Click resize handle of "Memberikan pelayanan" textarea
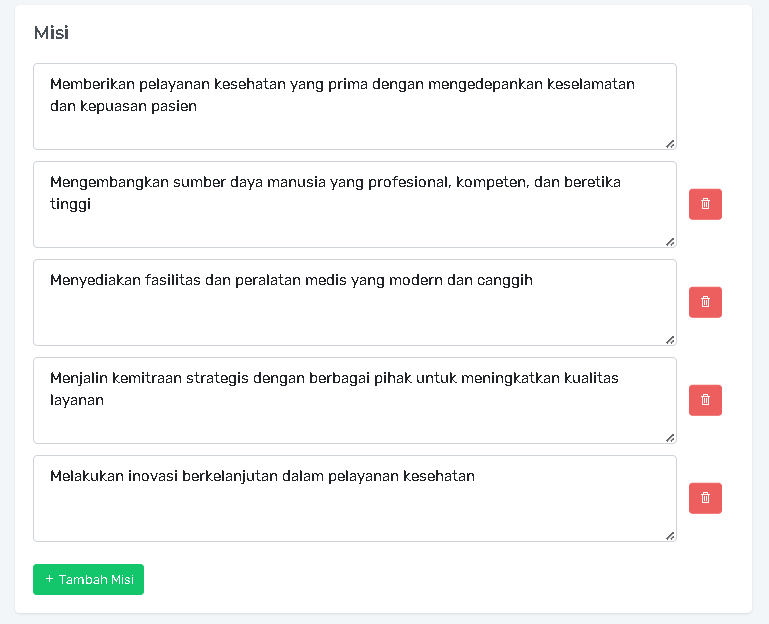Screen dimensions: 769x624 pos(669,143)
